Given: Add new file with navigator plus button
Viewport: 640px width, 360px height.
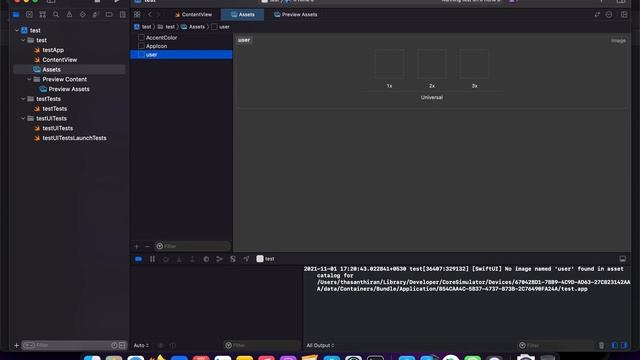Looking at the screenshot, I should [16, 345].
